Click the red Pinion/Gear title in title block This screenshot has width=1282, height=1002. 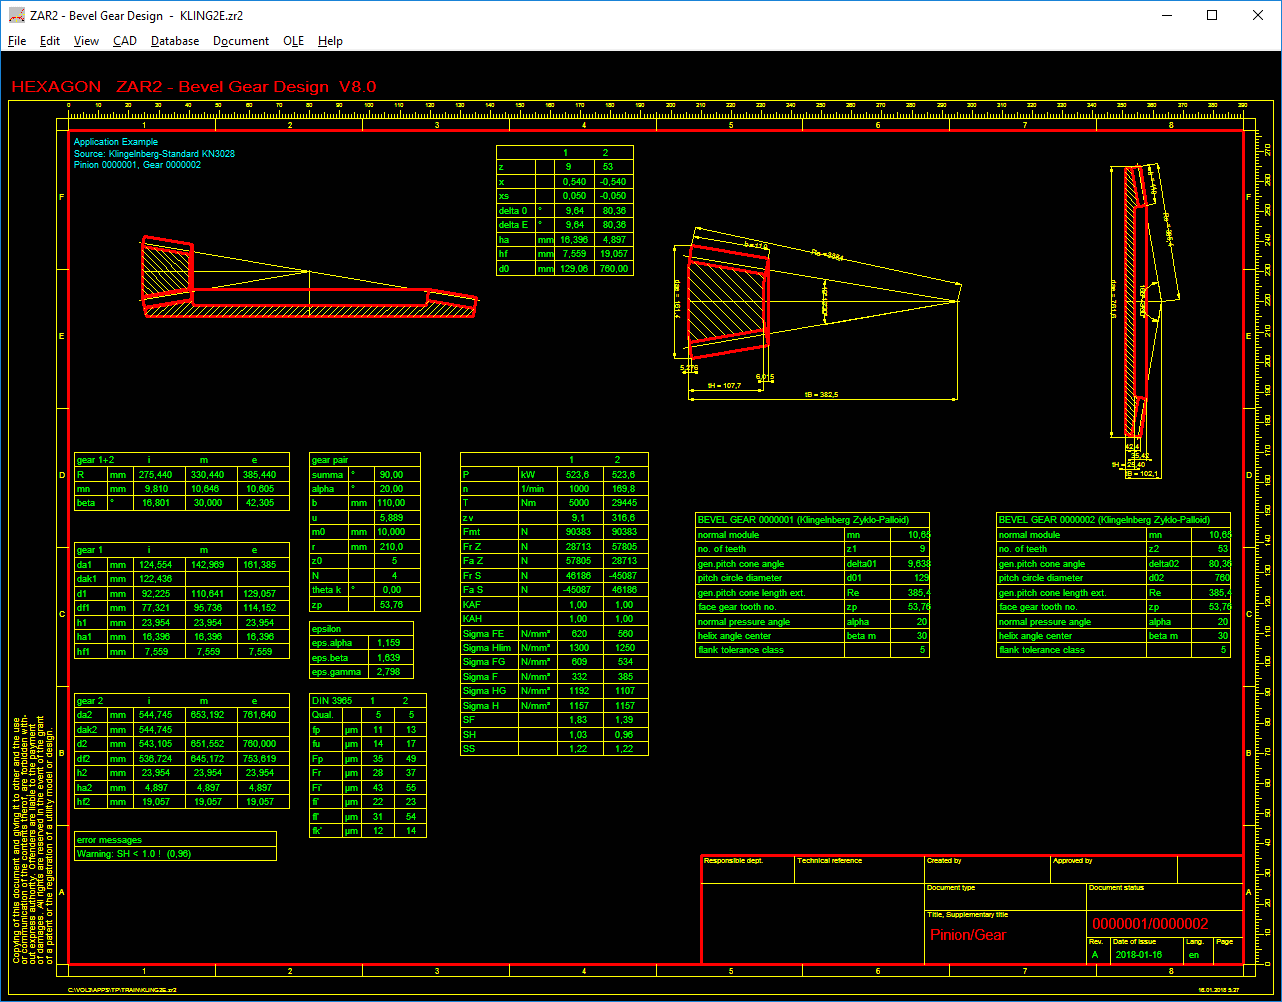point(968,935)
